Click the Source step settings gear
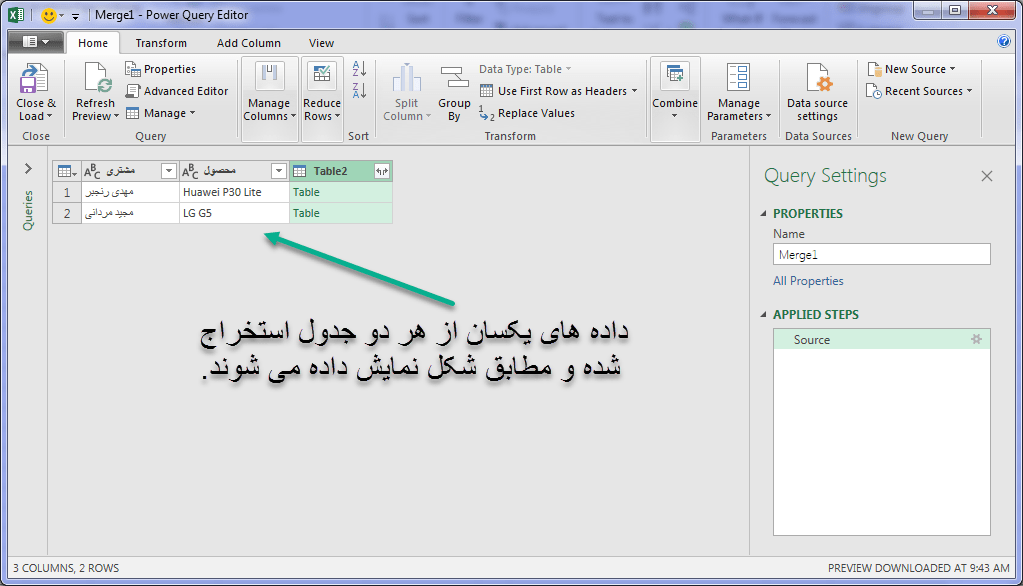Image resolution: width=1023 pixels, height=586 pixels. click(x=976, y=339)
